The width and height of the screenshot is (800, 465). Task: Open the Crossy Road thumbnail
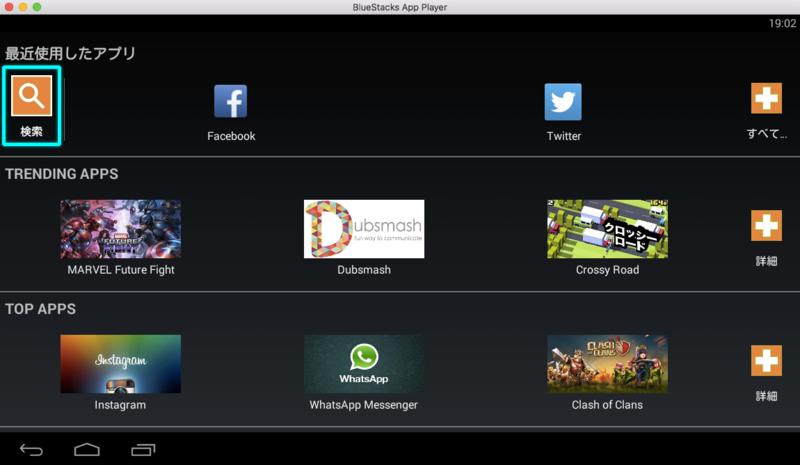pos(607,229)
